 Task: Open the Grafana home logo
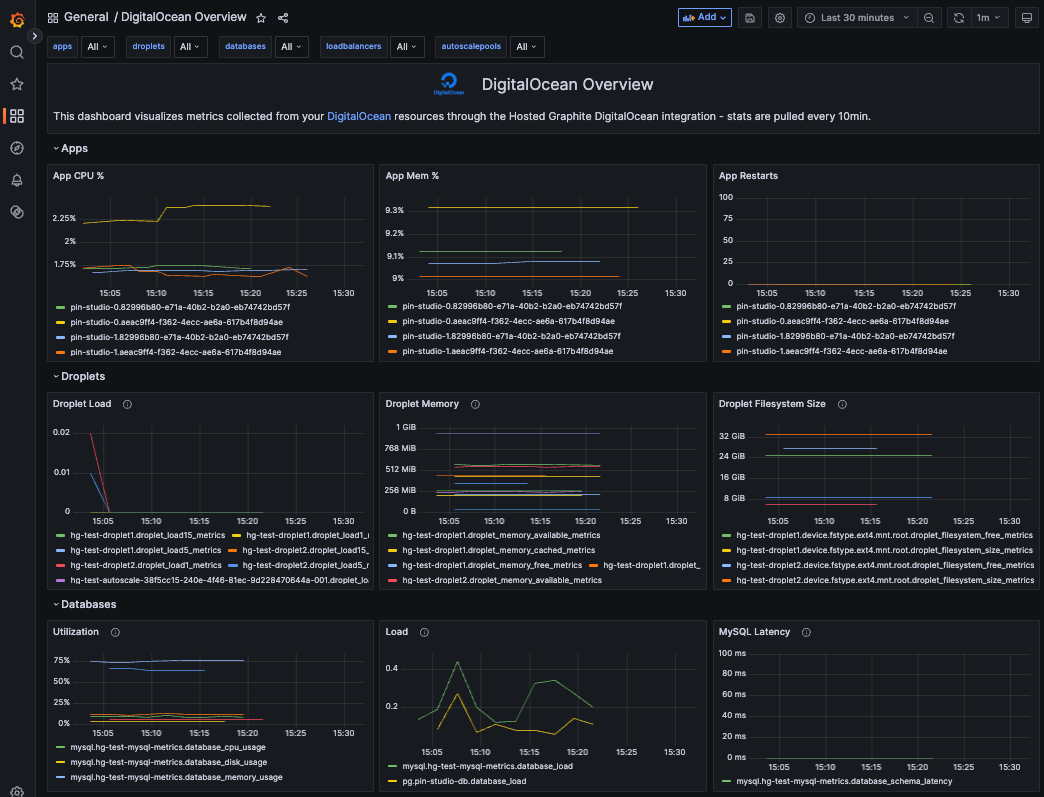17,20
